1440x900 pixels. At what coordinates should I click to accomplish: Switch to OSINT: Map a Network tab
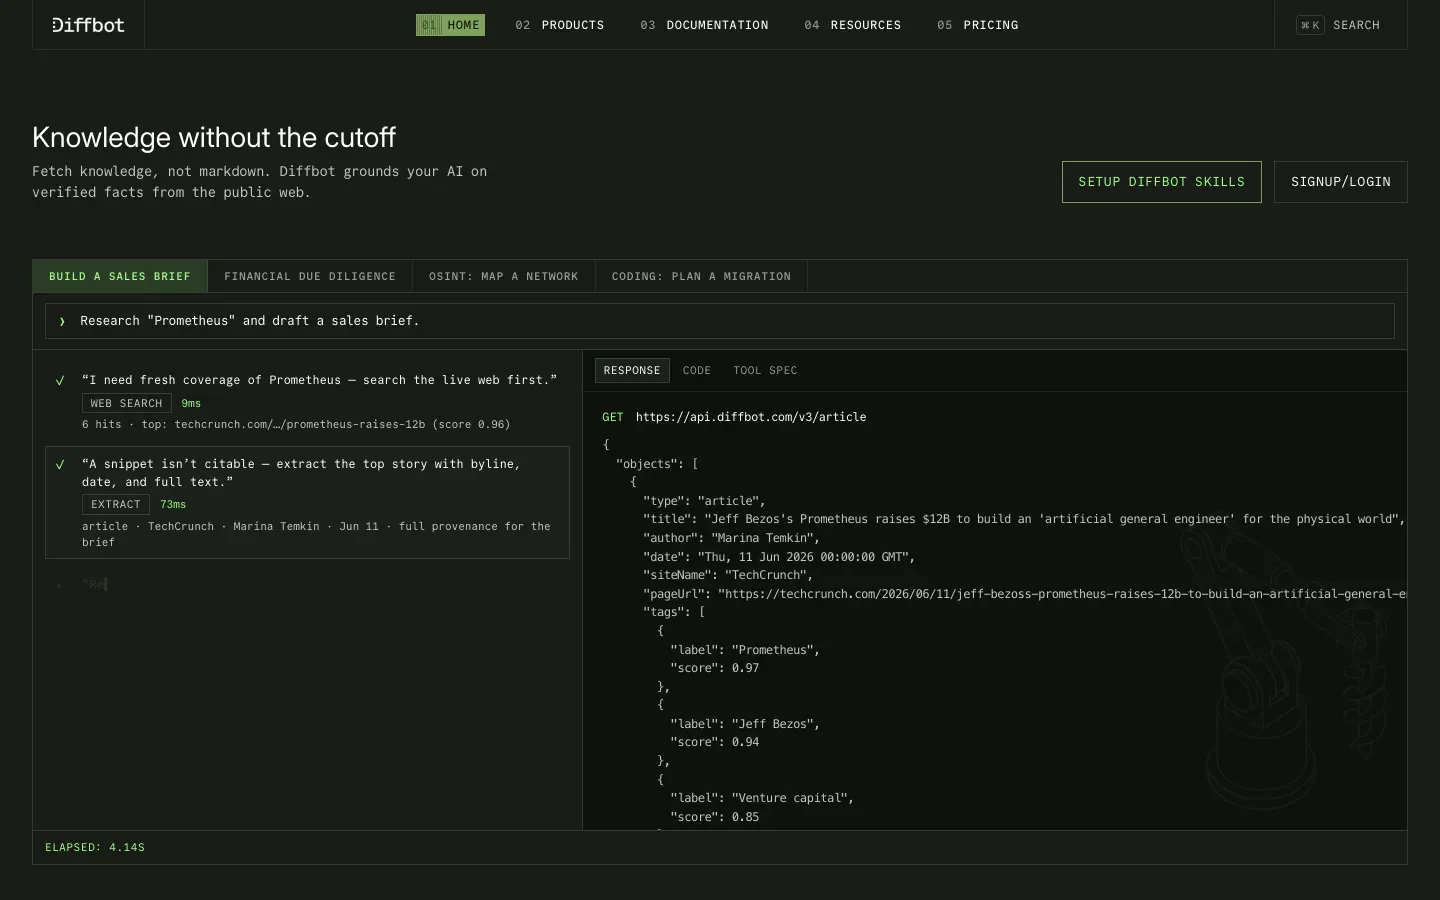pyautogui.click(x=504, y=276)
